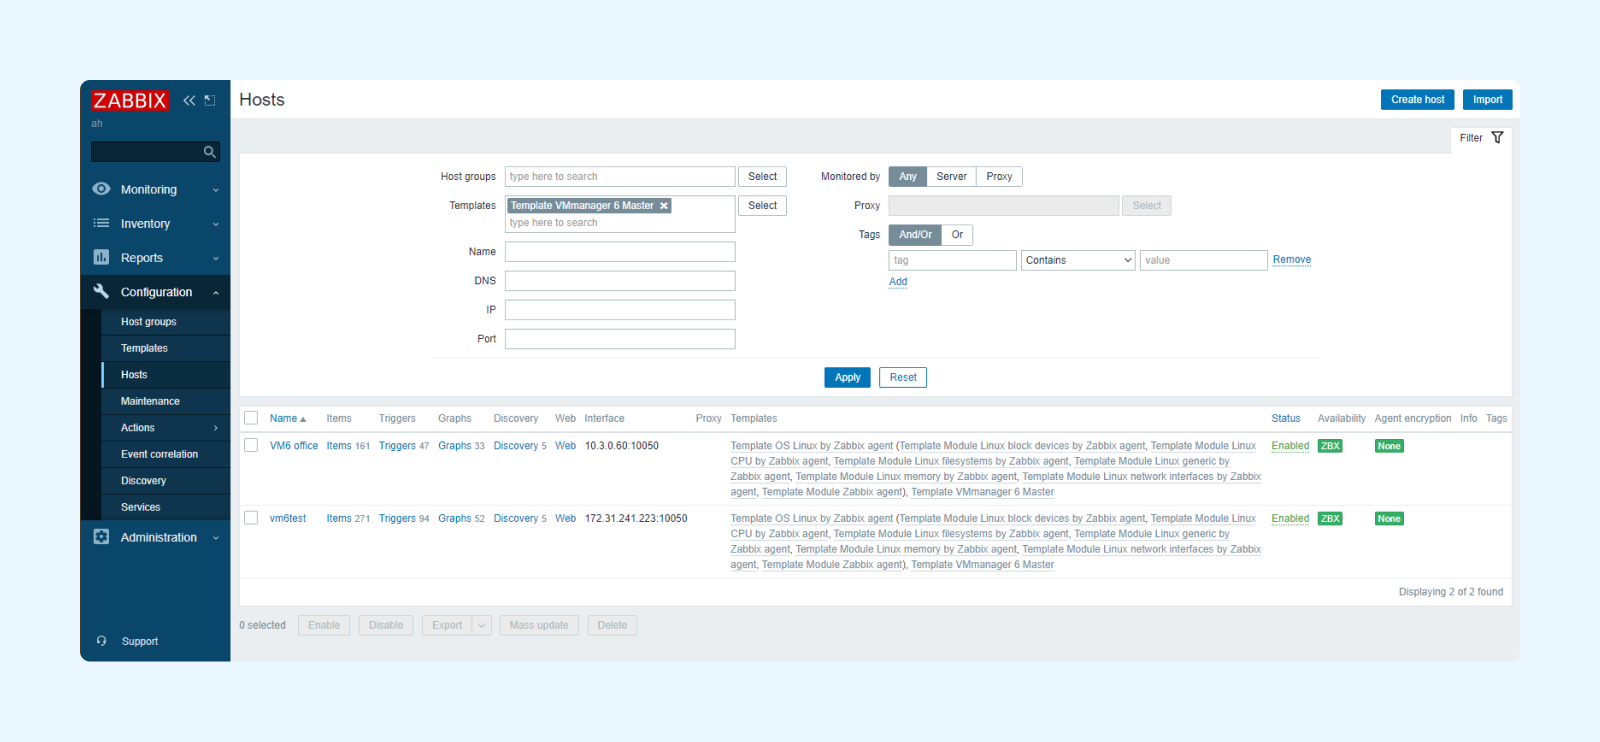Open the Contains tag operator dropdown
The height and width of the screenshot is (742, 1600).
pyautogui.click(x=1077, y=260)
